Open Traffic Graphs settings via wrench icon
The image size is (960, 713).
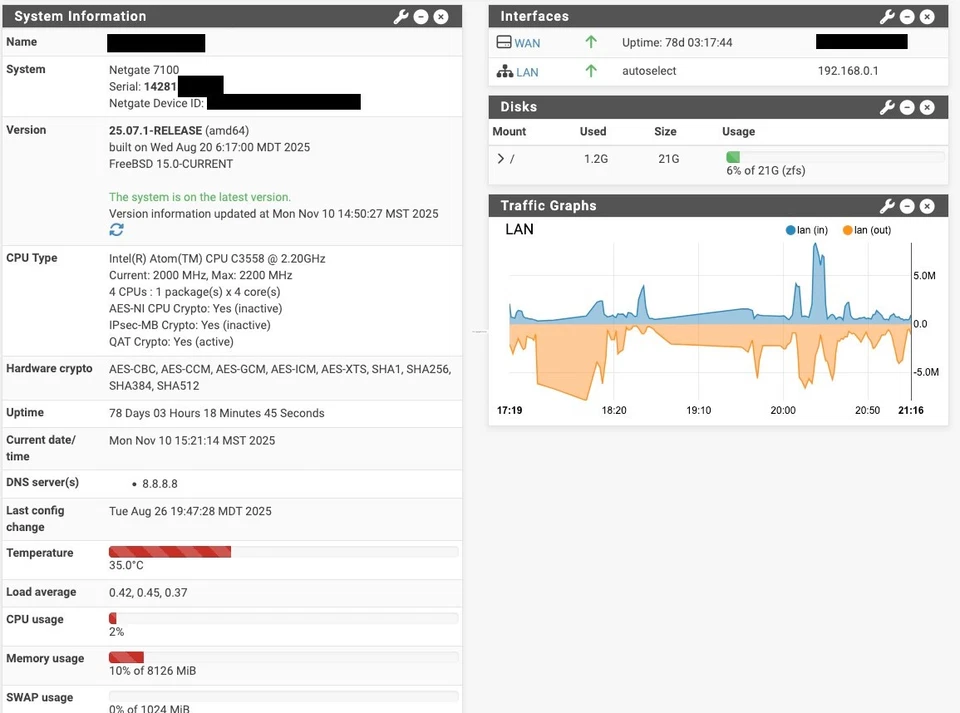[x=886, y=206]
